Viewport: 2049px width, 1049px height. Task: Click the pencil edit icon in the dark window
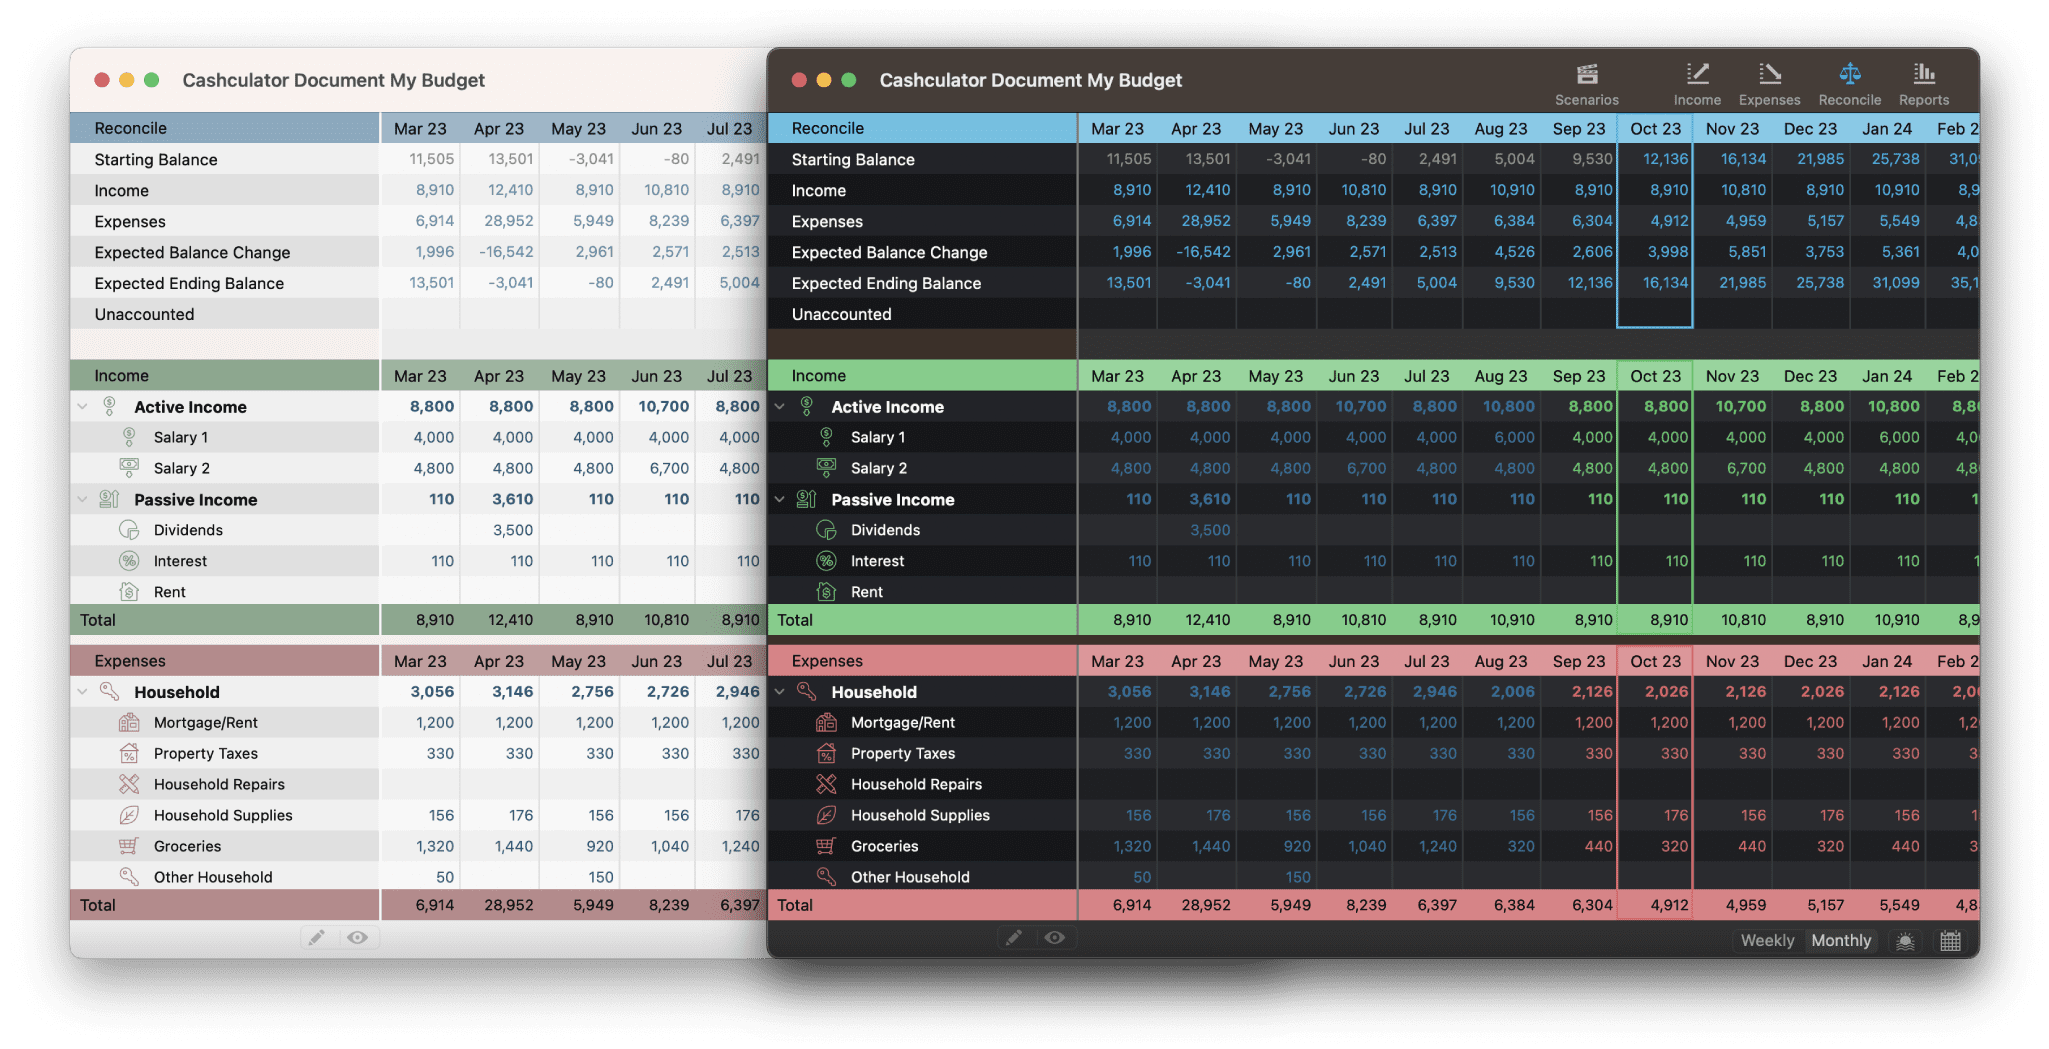pyautogui.click(x=1014, y=938)
